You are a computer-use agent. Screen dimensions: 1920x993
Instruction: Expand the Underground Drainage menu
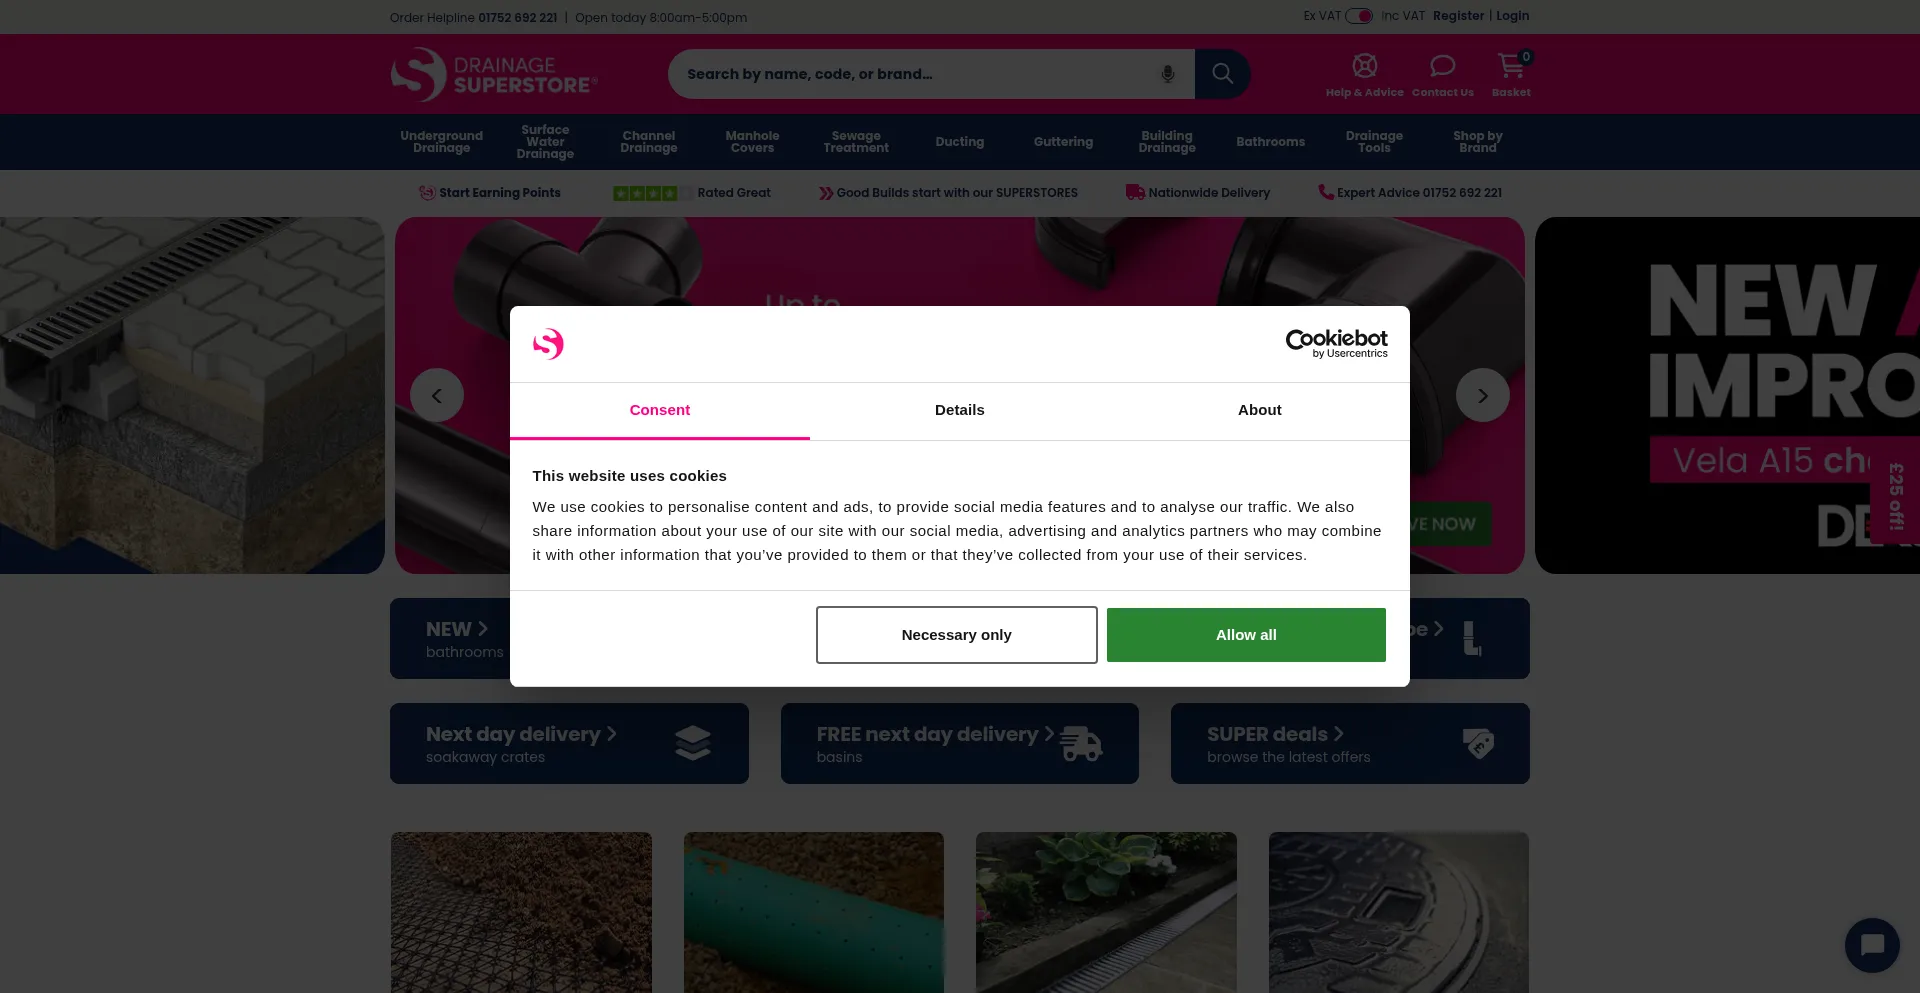pos(441,142)
